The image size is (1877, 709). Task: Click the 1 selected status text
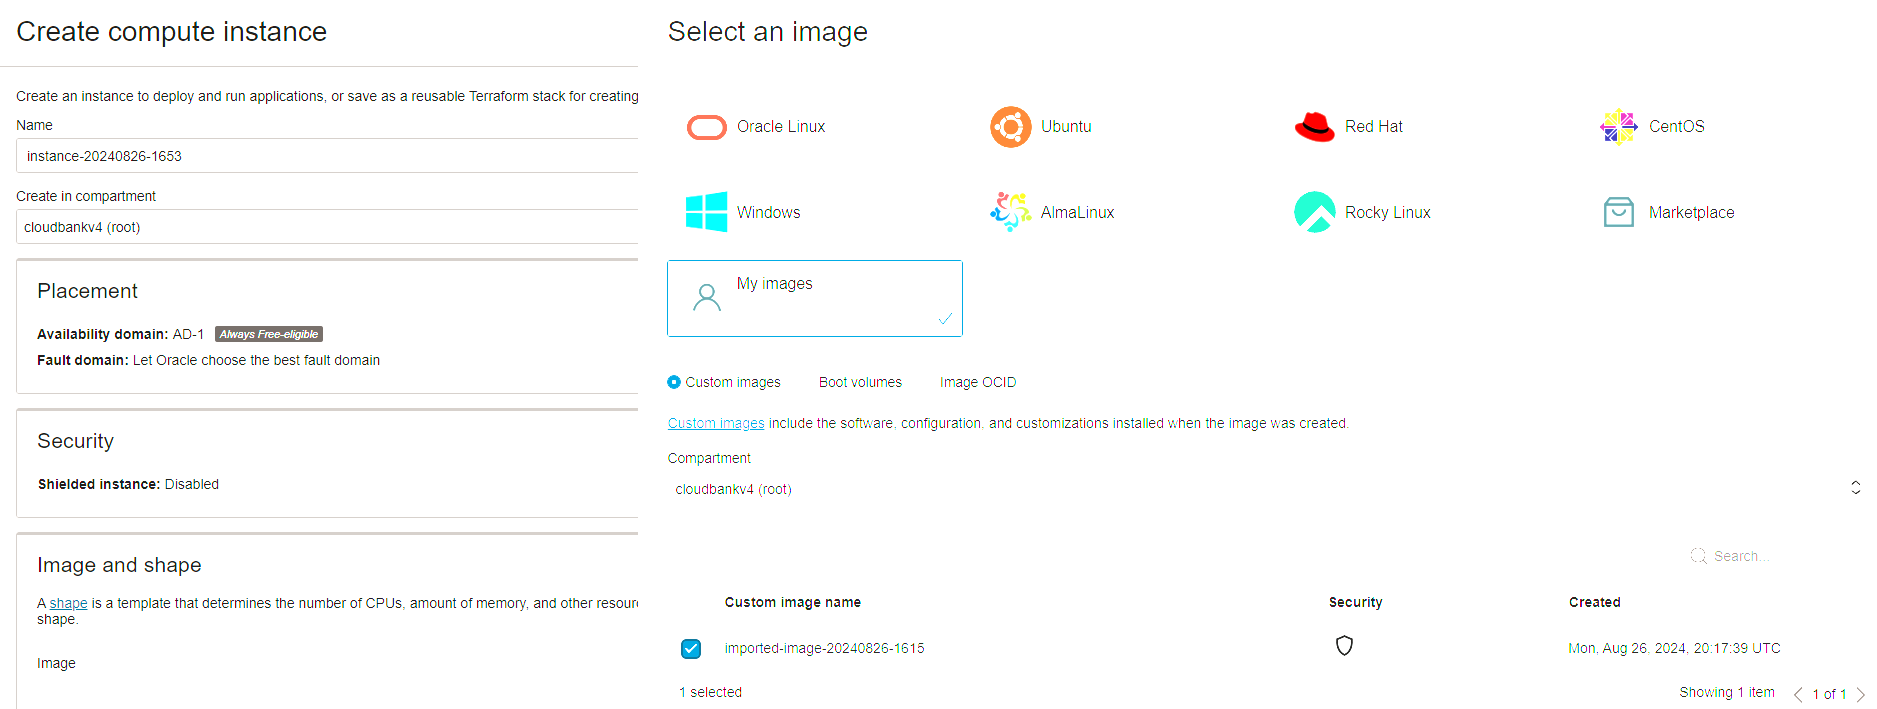tap(711, 692)
